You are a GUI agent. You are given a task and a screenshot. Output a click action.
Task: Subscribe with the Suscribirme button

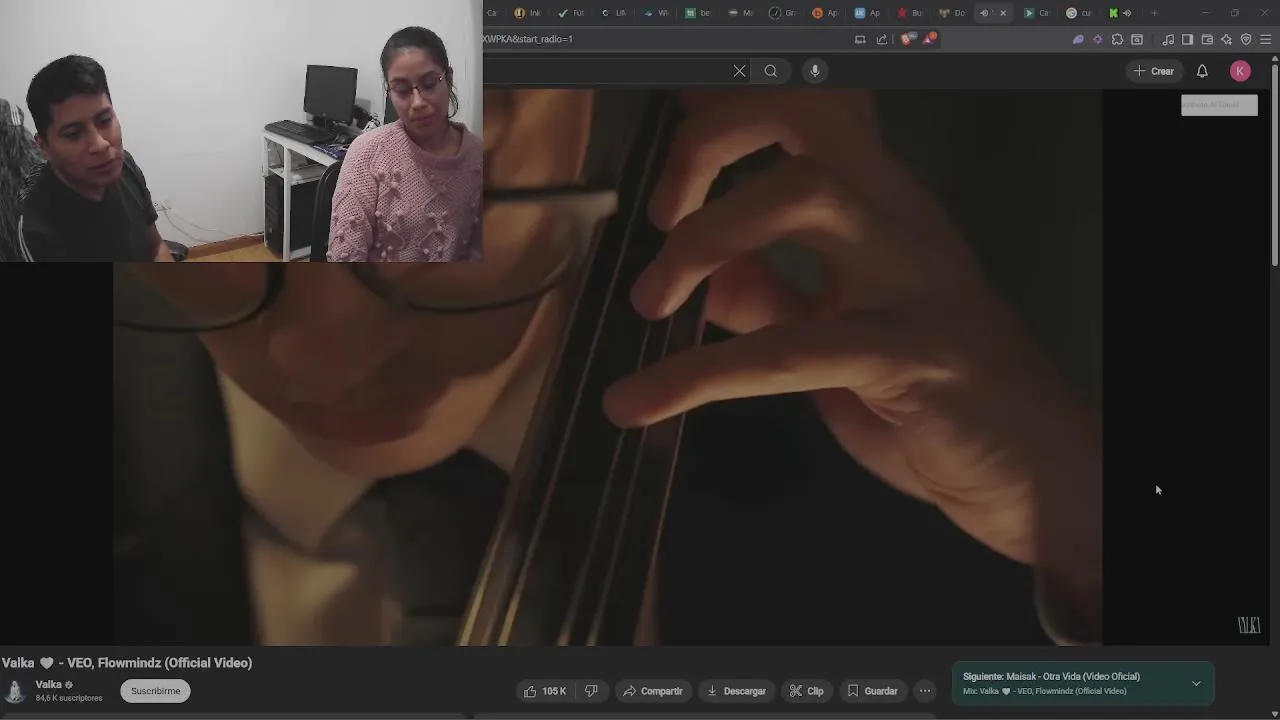click(155, 691)
